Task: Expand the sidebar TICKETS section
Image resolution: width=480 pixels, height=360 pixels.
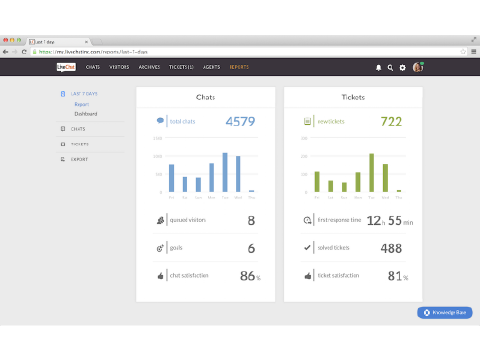Action: tap(80, 144)
